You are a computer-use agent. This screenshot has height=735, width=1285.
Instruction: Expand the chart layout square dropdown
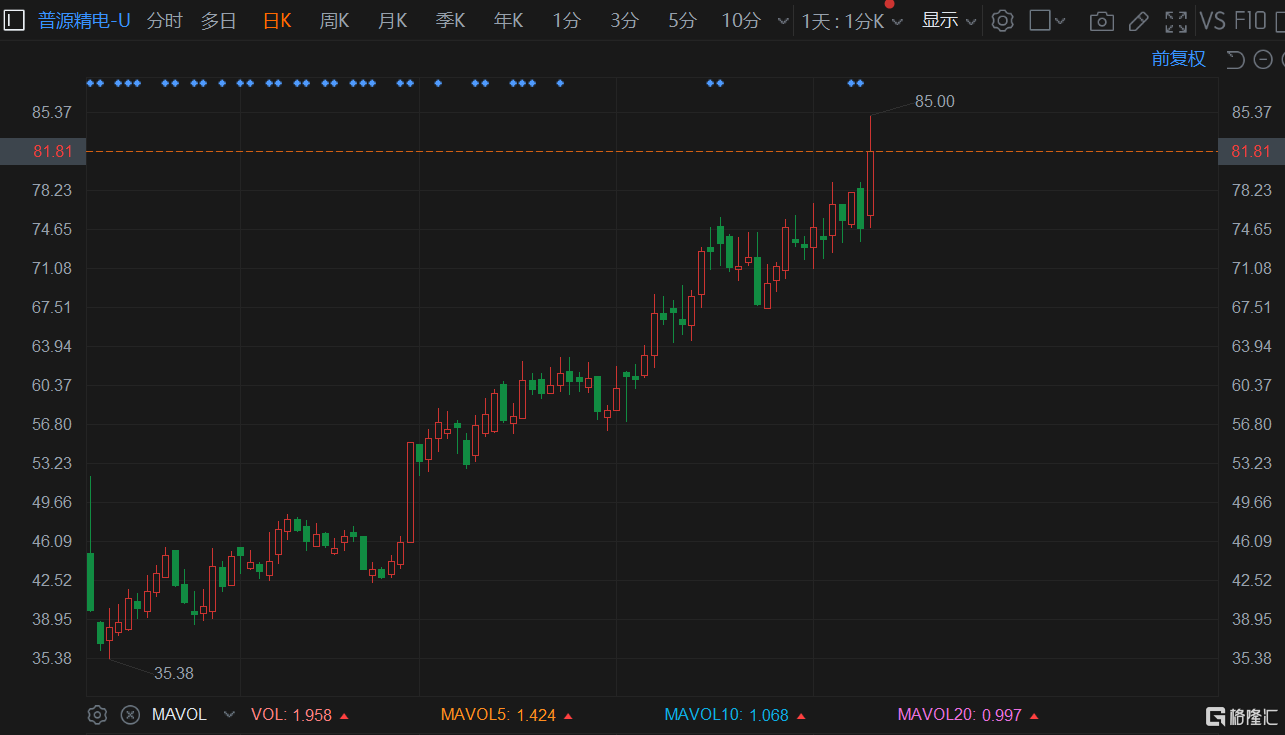pyautogui.click(x=1047, y=21)
